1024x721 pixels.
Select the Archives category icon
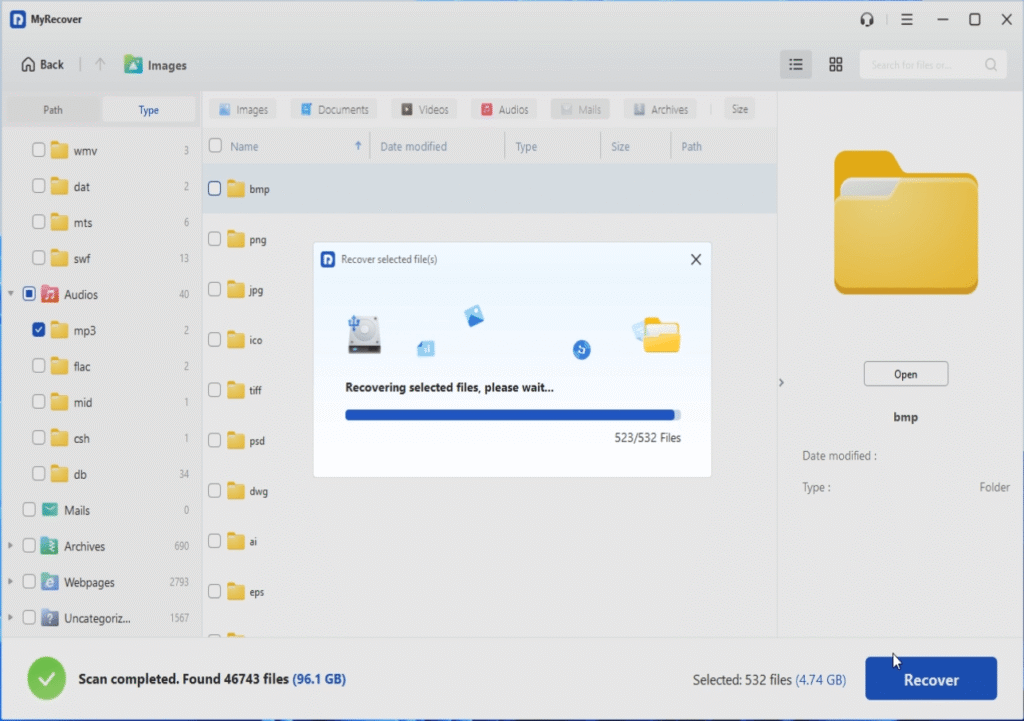(50, 545)
